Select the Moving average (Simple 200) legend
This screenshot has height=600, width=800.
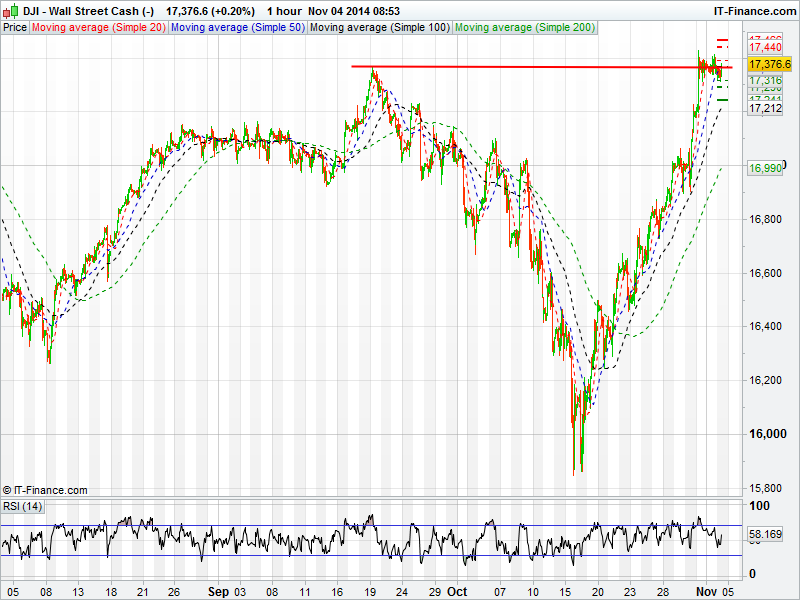(x=525, y=28)
